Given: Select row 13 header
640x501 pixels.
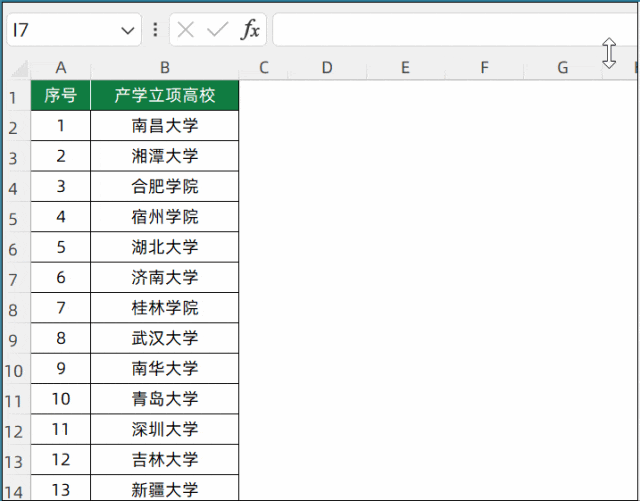Looking at the screenshot, I should (16, 461).
